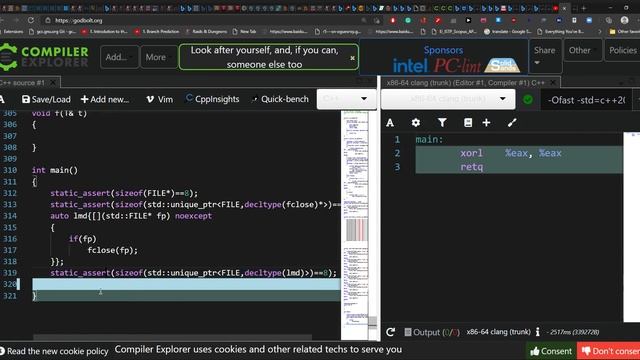
Task: Click the compiler info icon
Action: click(538, 332)
